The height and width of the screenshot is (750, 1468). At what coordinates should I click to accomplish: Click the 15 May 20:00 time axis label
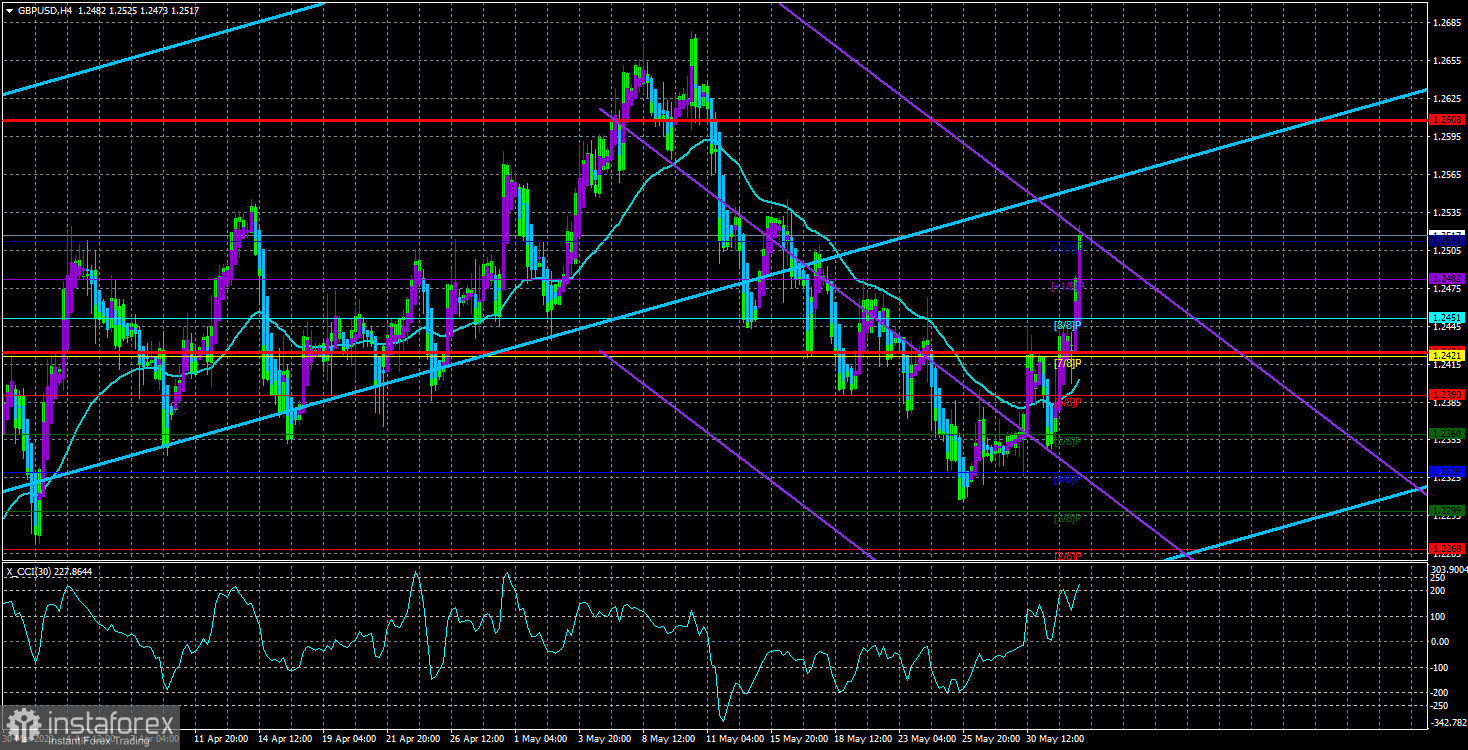coord(797,740)
